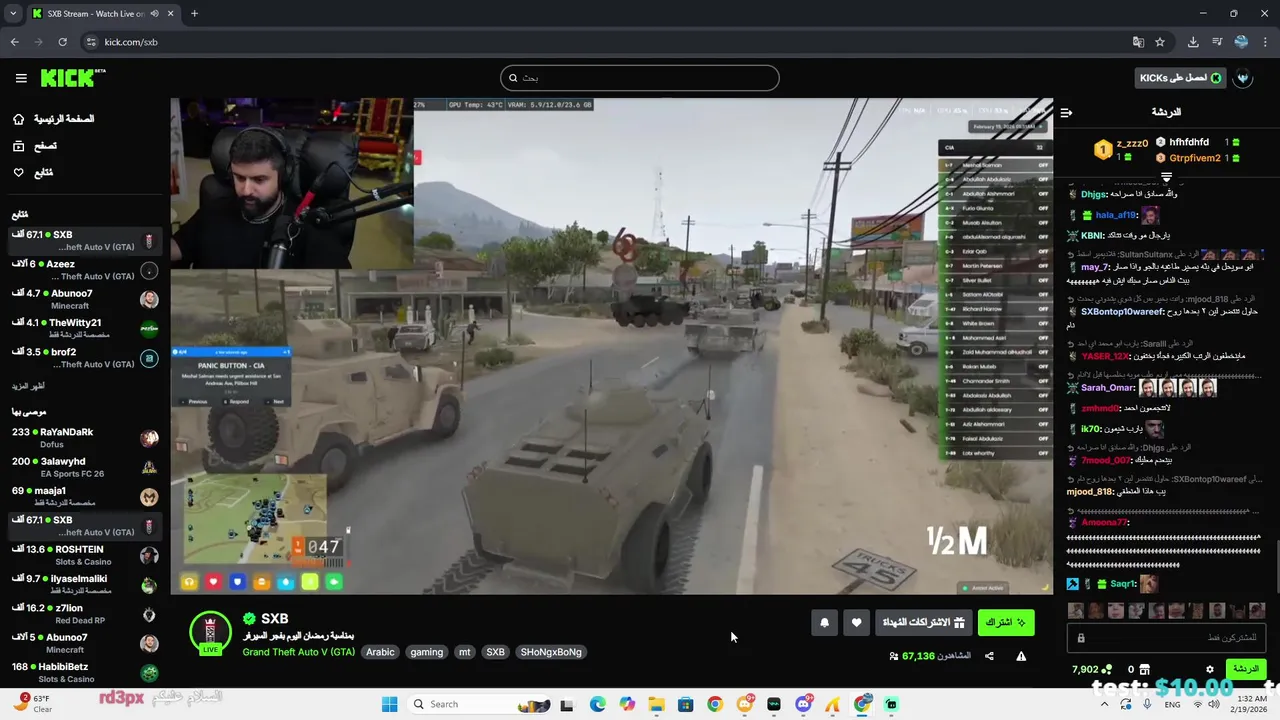Screen dimensions: 1280x720
Task: Open the home page sidebar item
Action: pos(52,119)
